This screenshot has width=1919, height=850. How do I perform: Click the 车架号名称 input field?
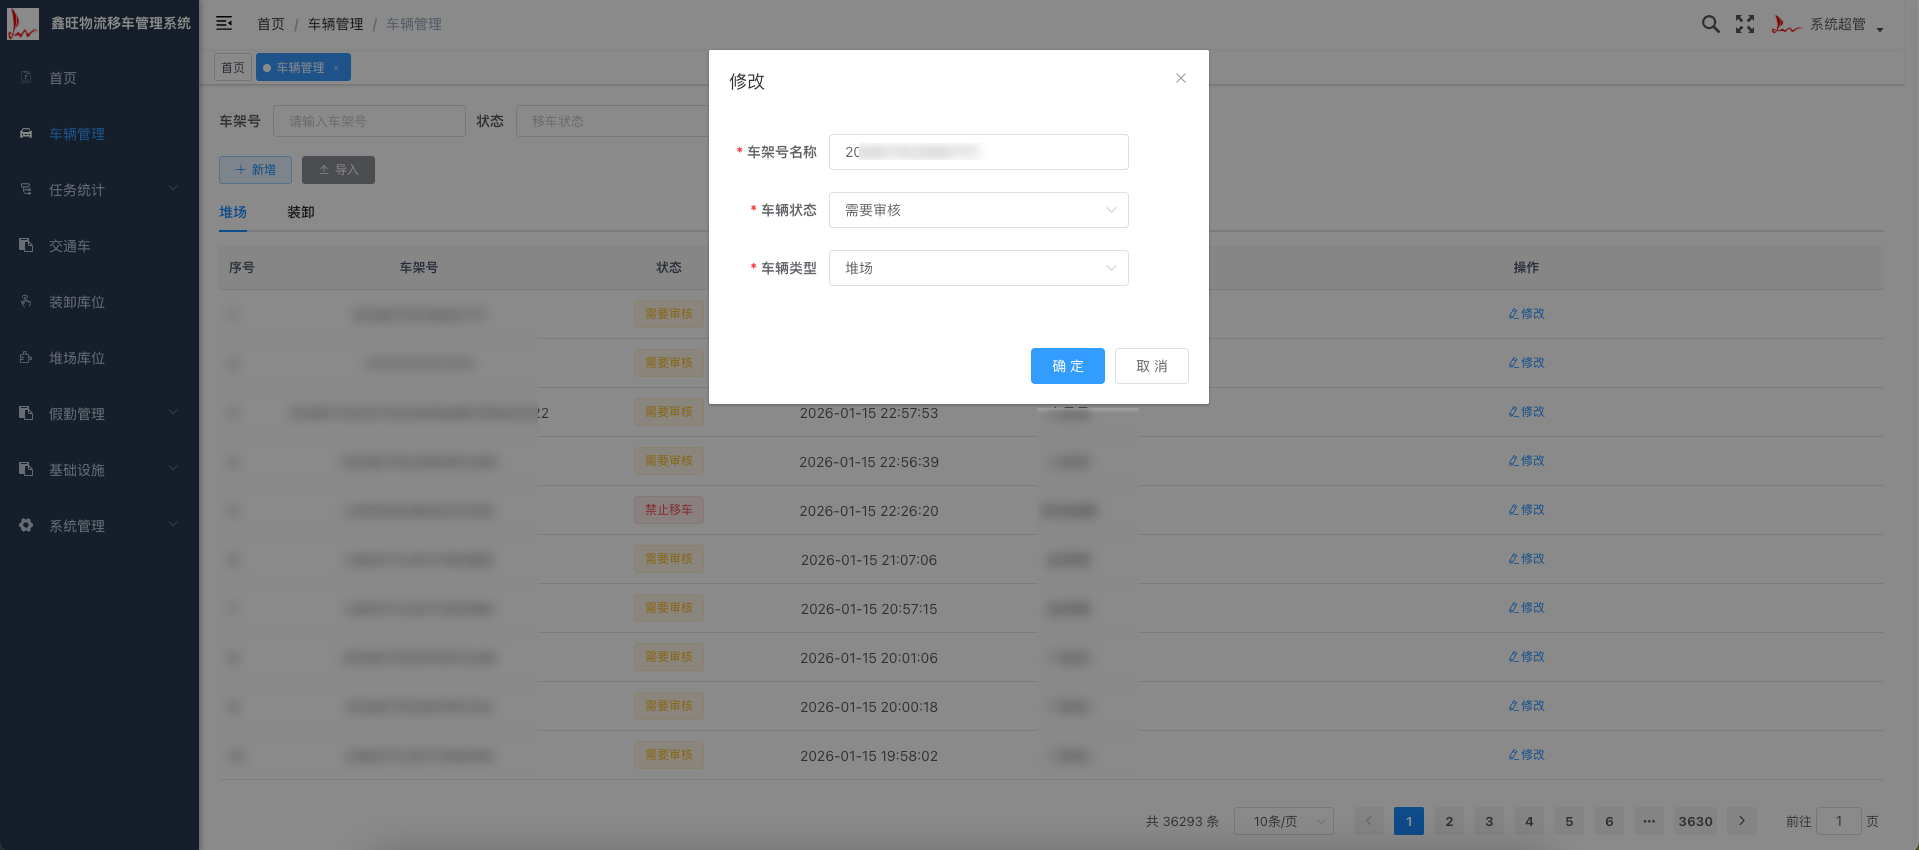pos(979,152)
